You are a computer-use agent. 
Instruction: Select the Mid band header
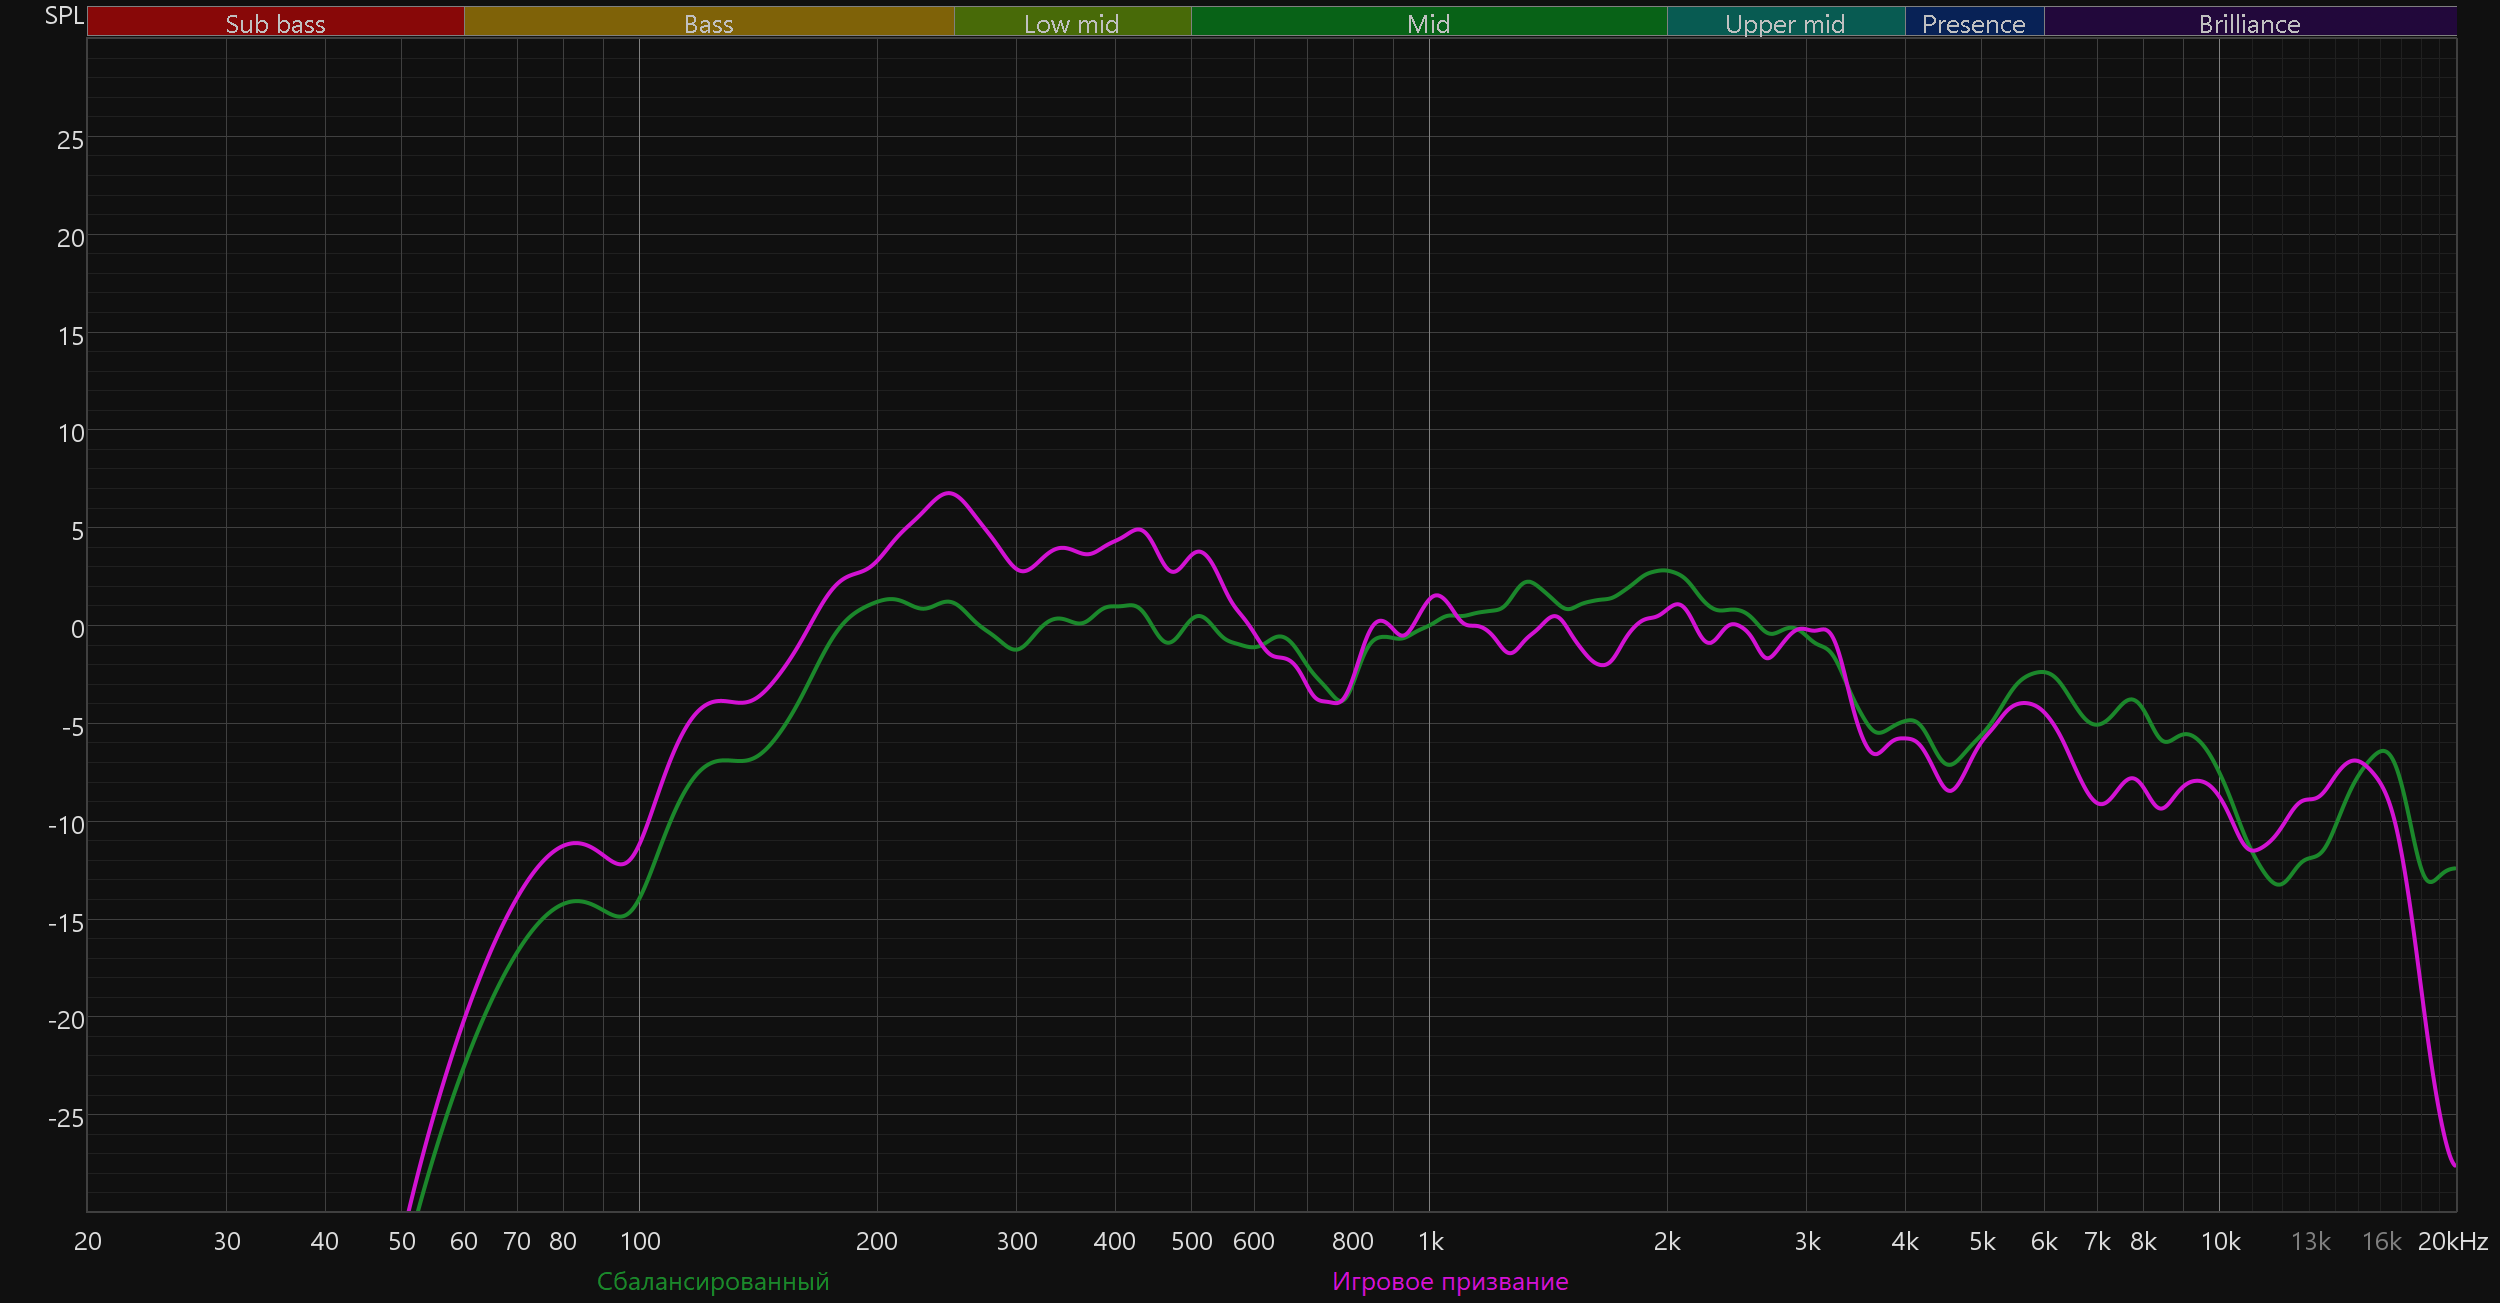tap(1428, 23)
